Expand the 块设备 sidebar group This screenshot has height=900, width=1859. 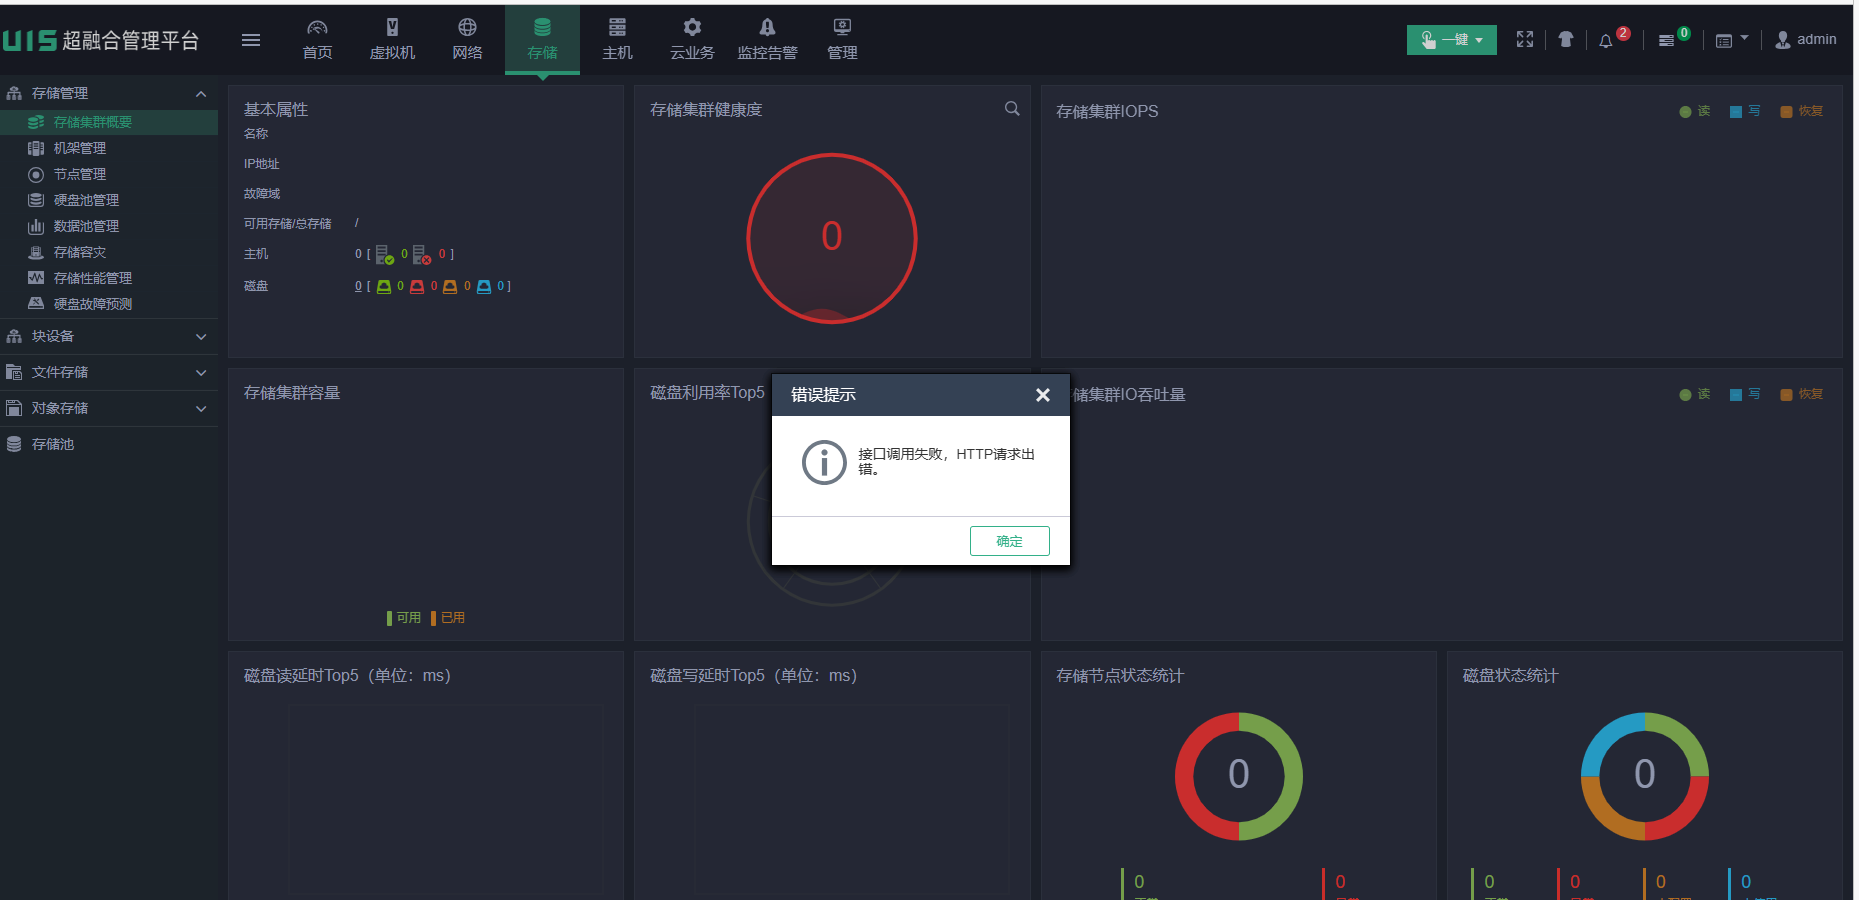click(x=109, y=336)
